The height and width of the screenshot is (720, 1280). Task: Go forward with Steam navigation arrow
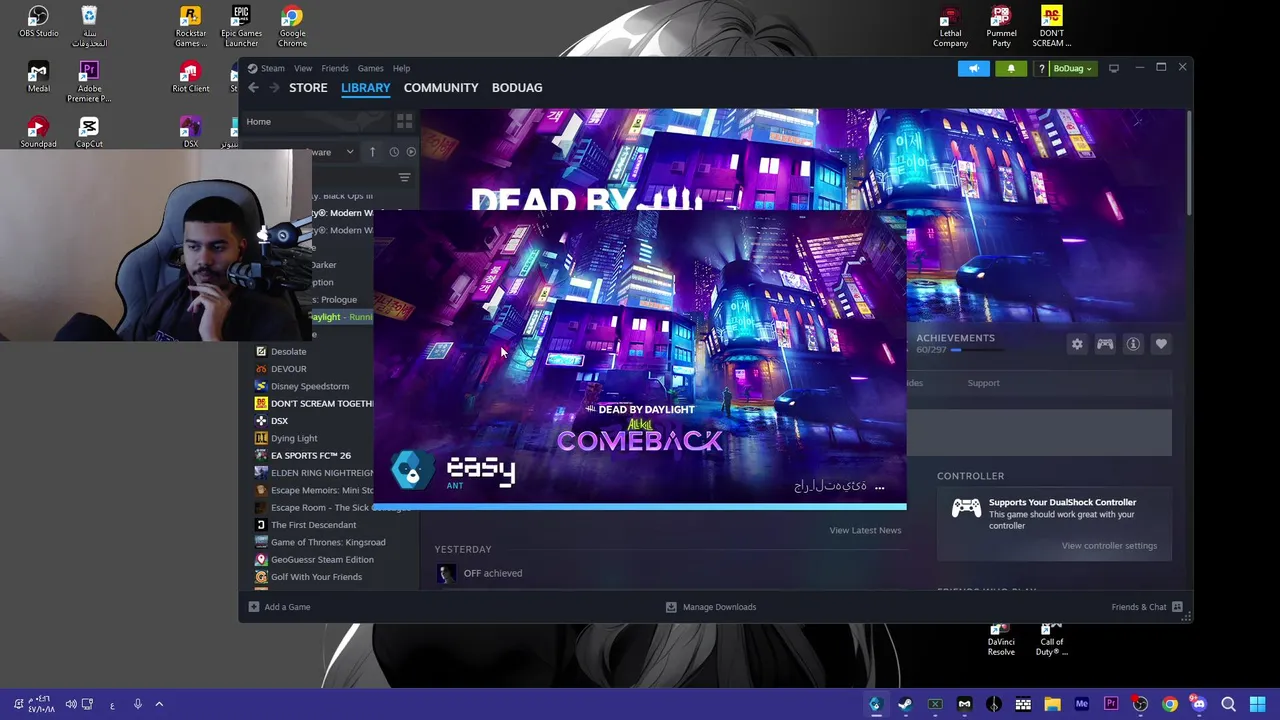[x=274, y=88]
